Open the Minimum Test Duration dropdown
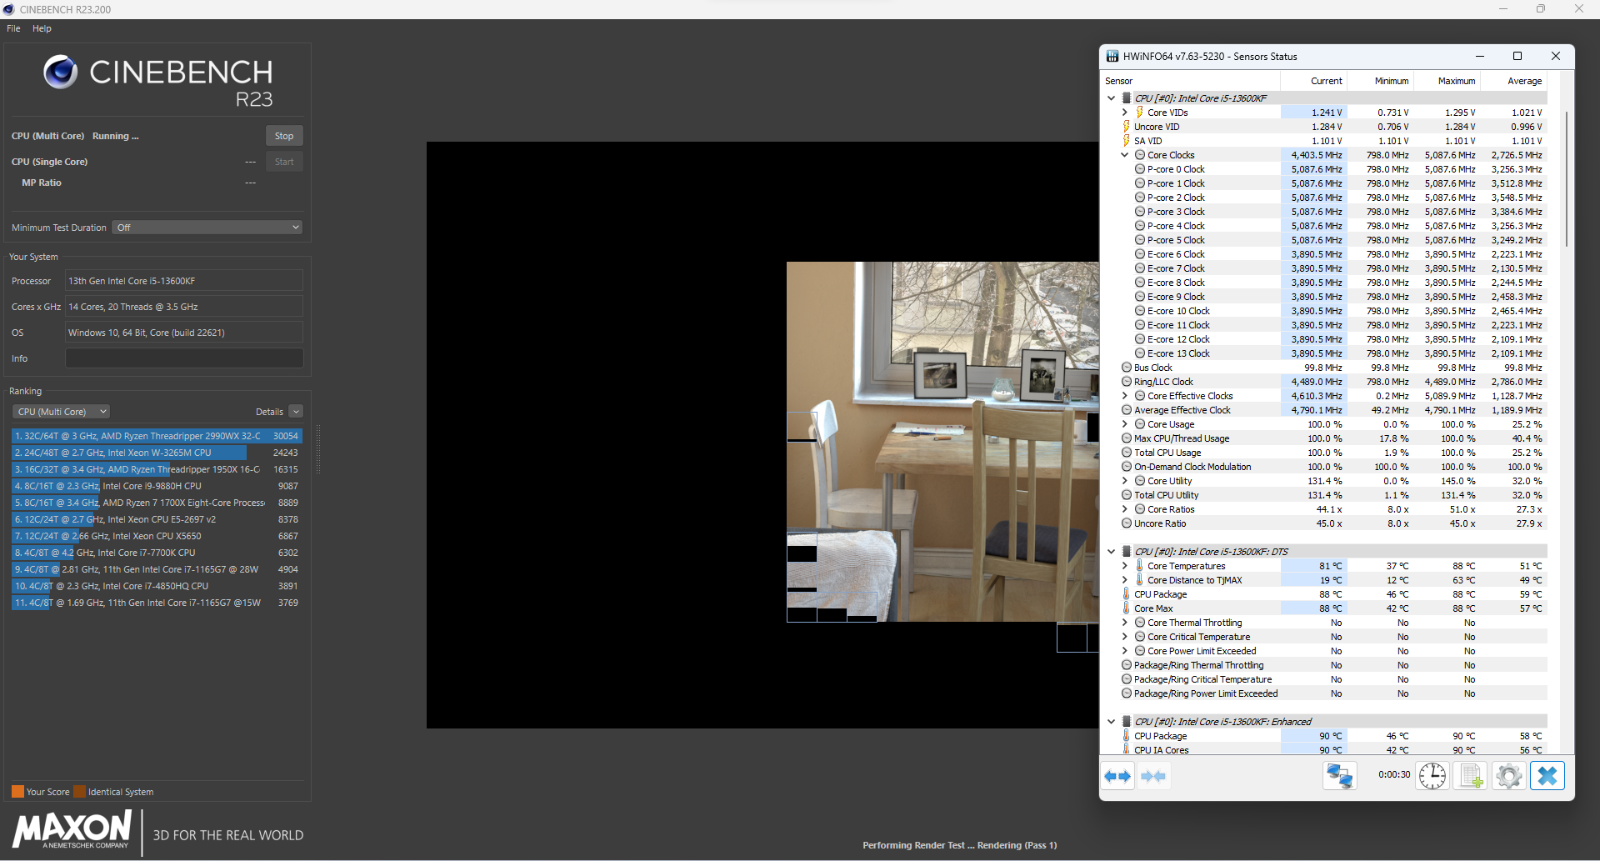Image resolution: width=1600 pixels, height=861 pixels. 207,227
